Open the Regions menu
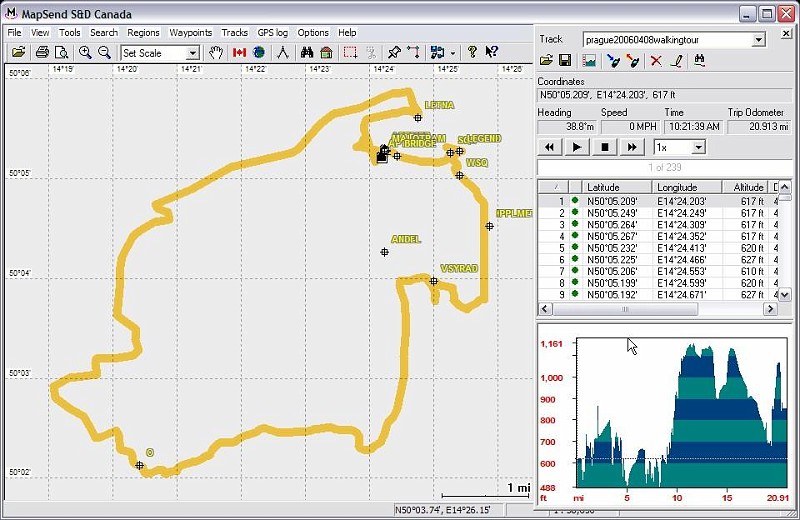Screen dimensions: 800x520 [143, 33]
